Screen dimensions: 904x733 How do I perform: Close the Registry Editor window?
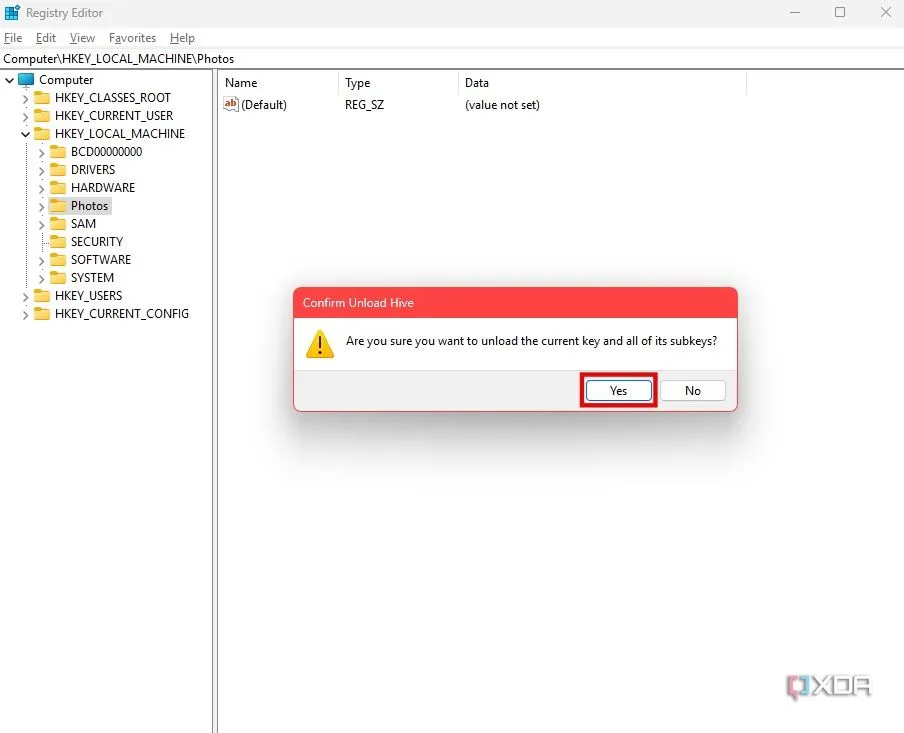pyautogui.click(x=886, y=12)
